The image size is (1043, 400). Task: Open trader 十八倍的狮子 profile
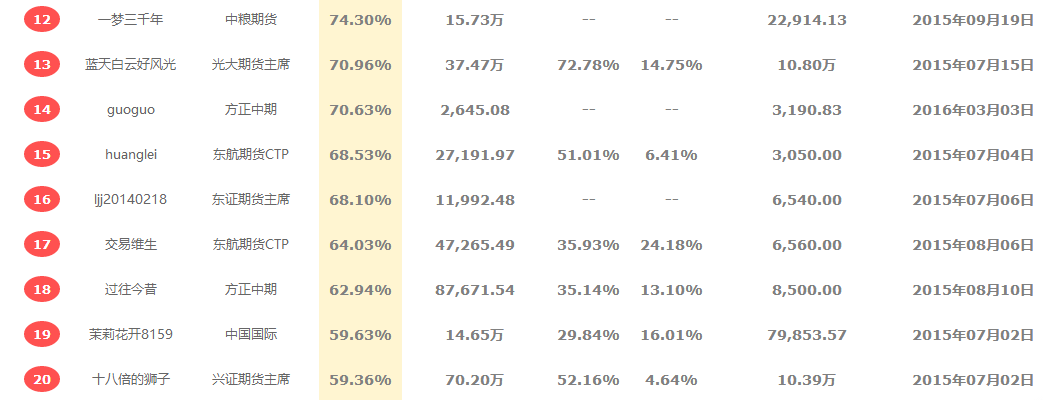(x=130, y=379)
